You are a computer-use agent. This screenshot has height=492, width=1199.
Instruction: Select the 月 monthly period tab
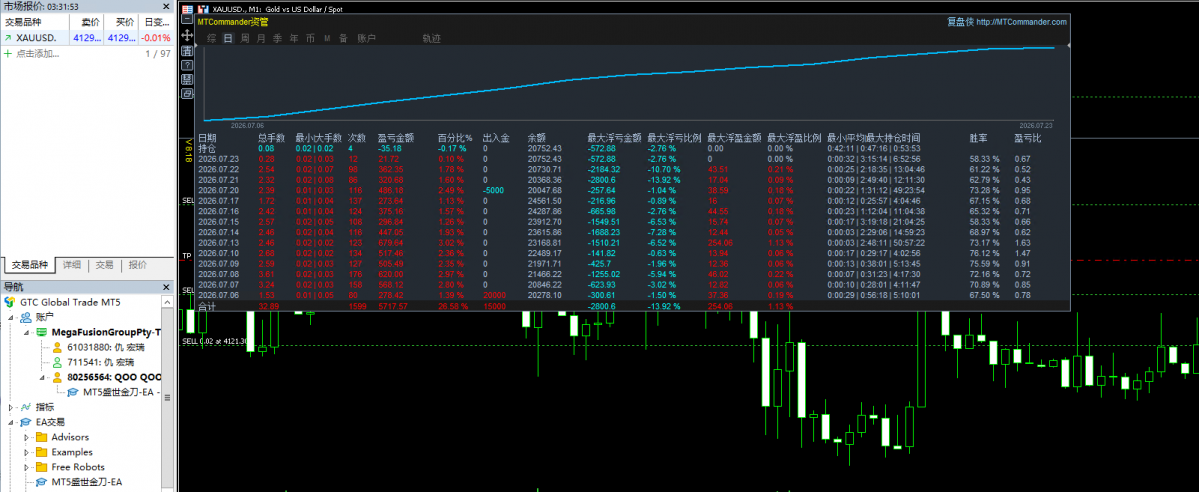click(262, 37)
